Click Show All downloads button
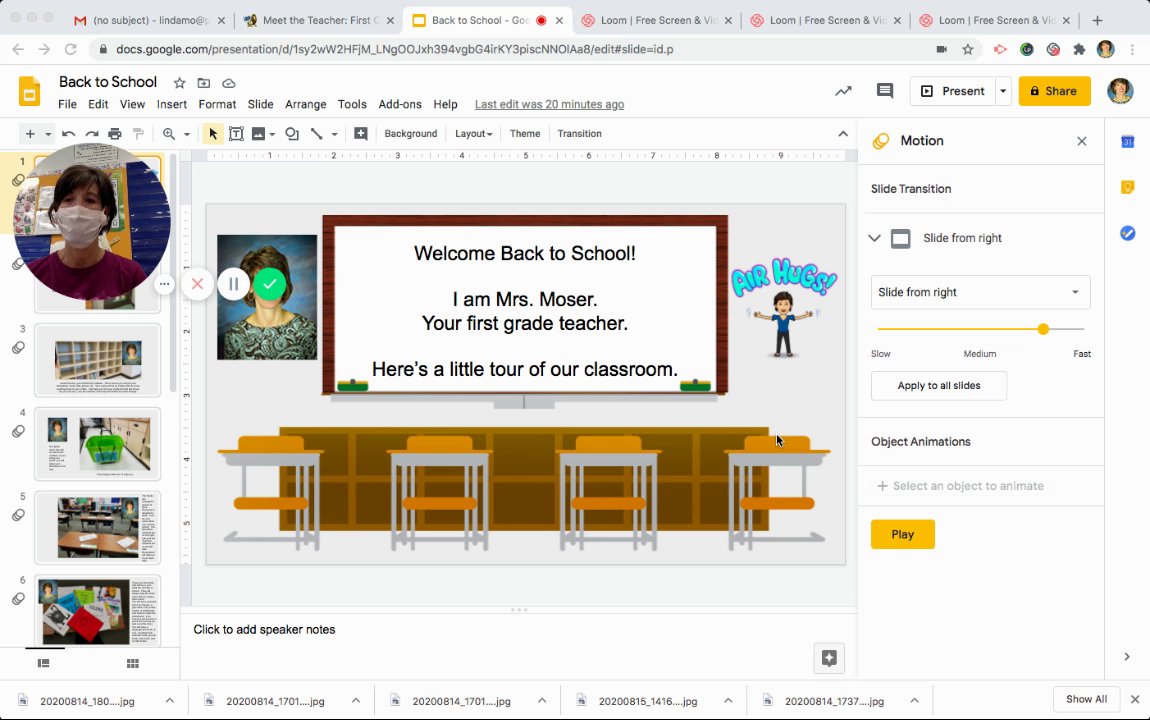 coord(1086,699)
